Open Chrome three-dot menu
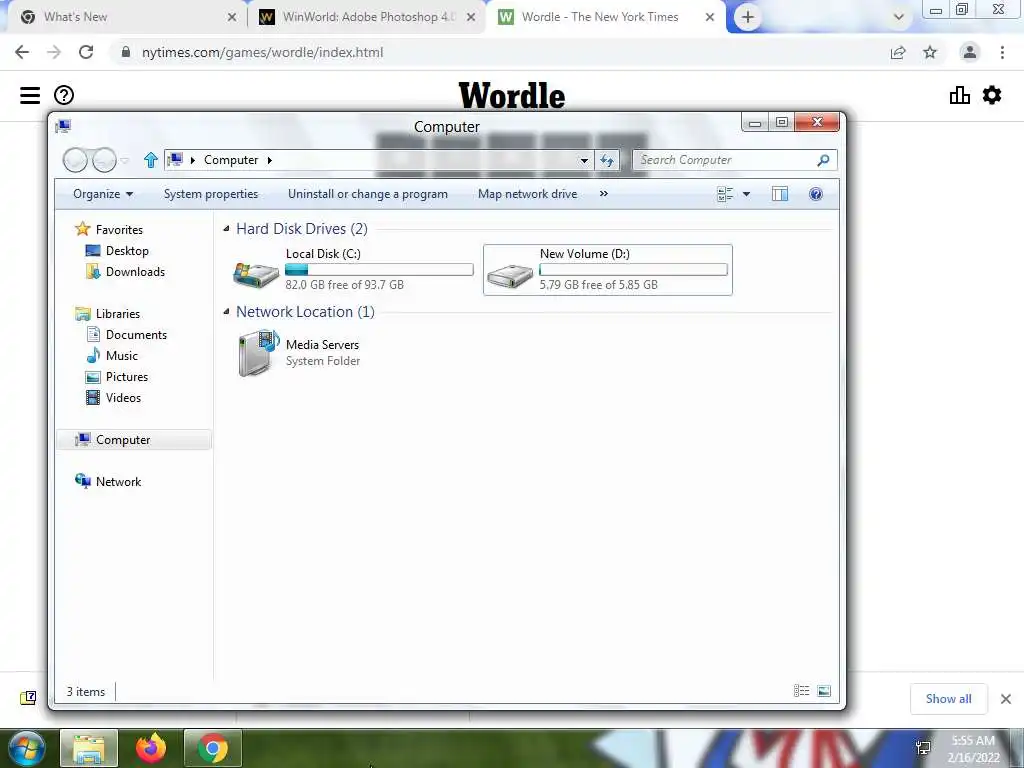The image size is (1024, 768). 1002,52
